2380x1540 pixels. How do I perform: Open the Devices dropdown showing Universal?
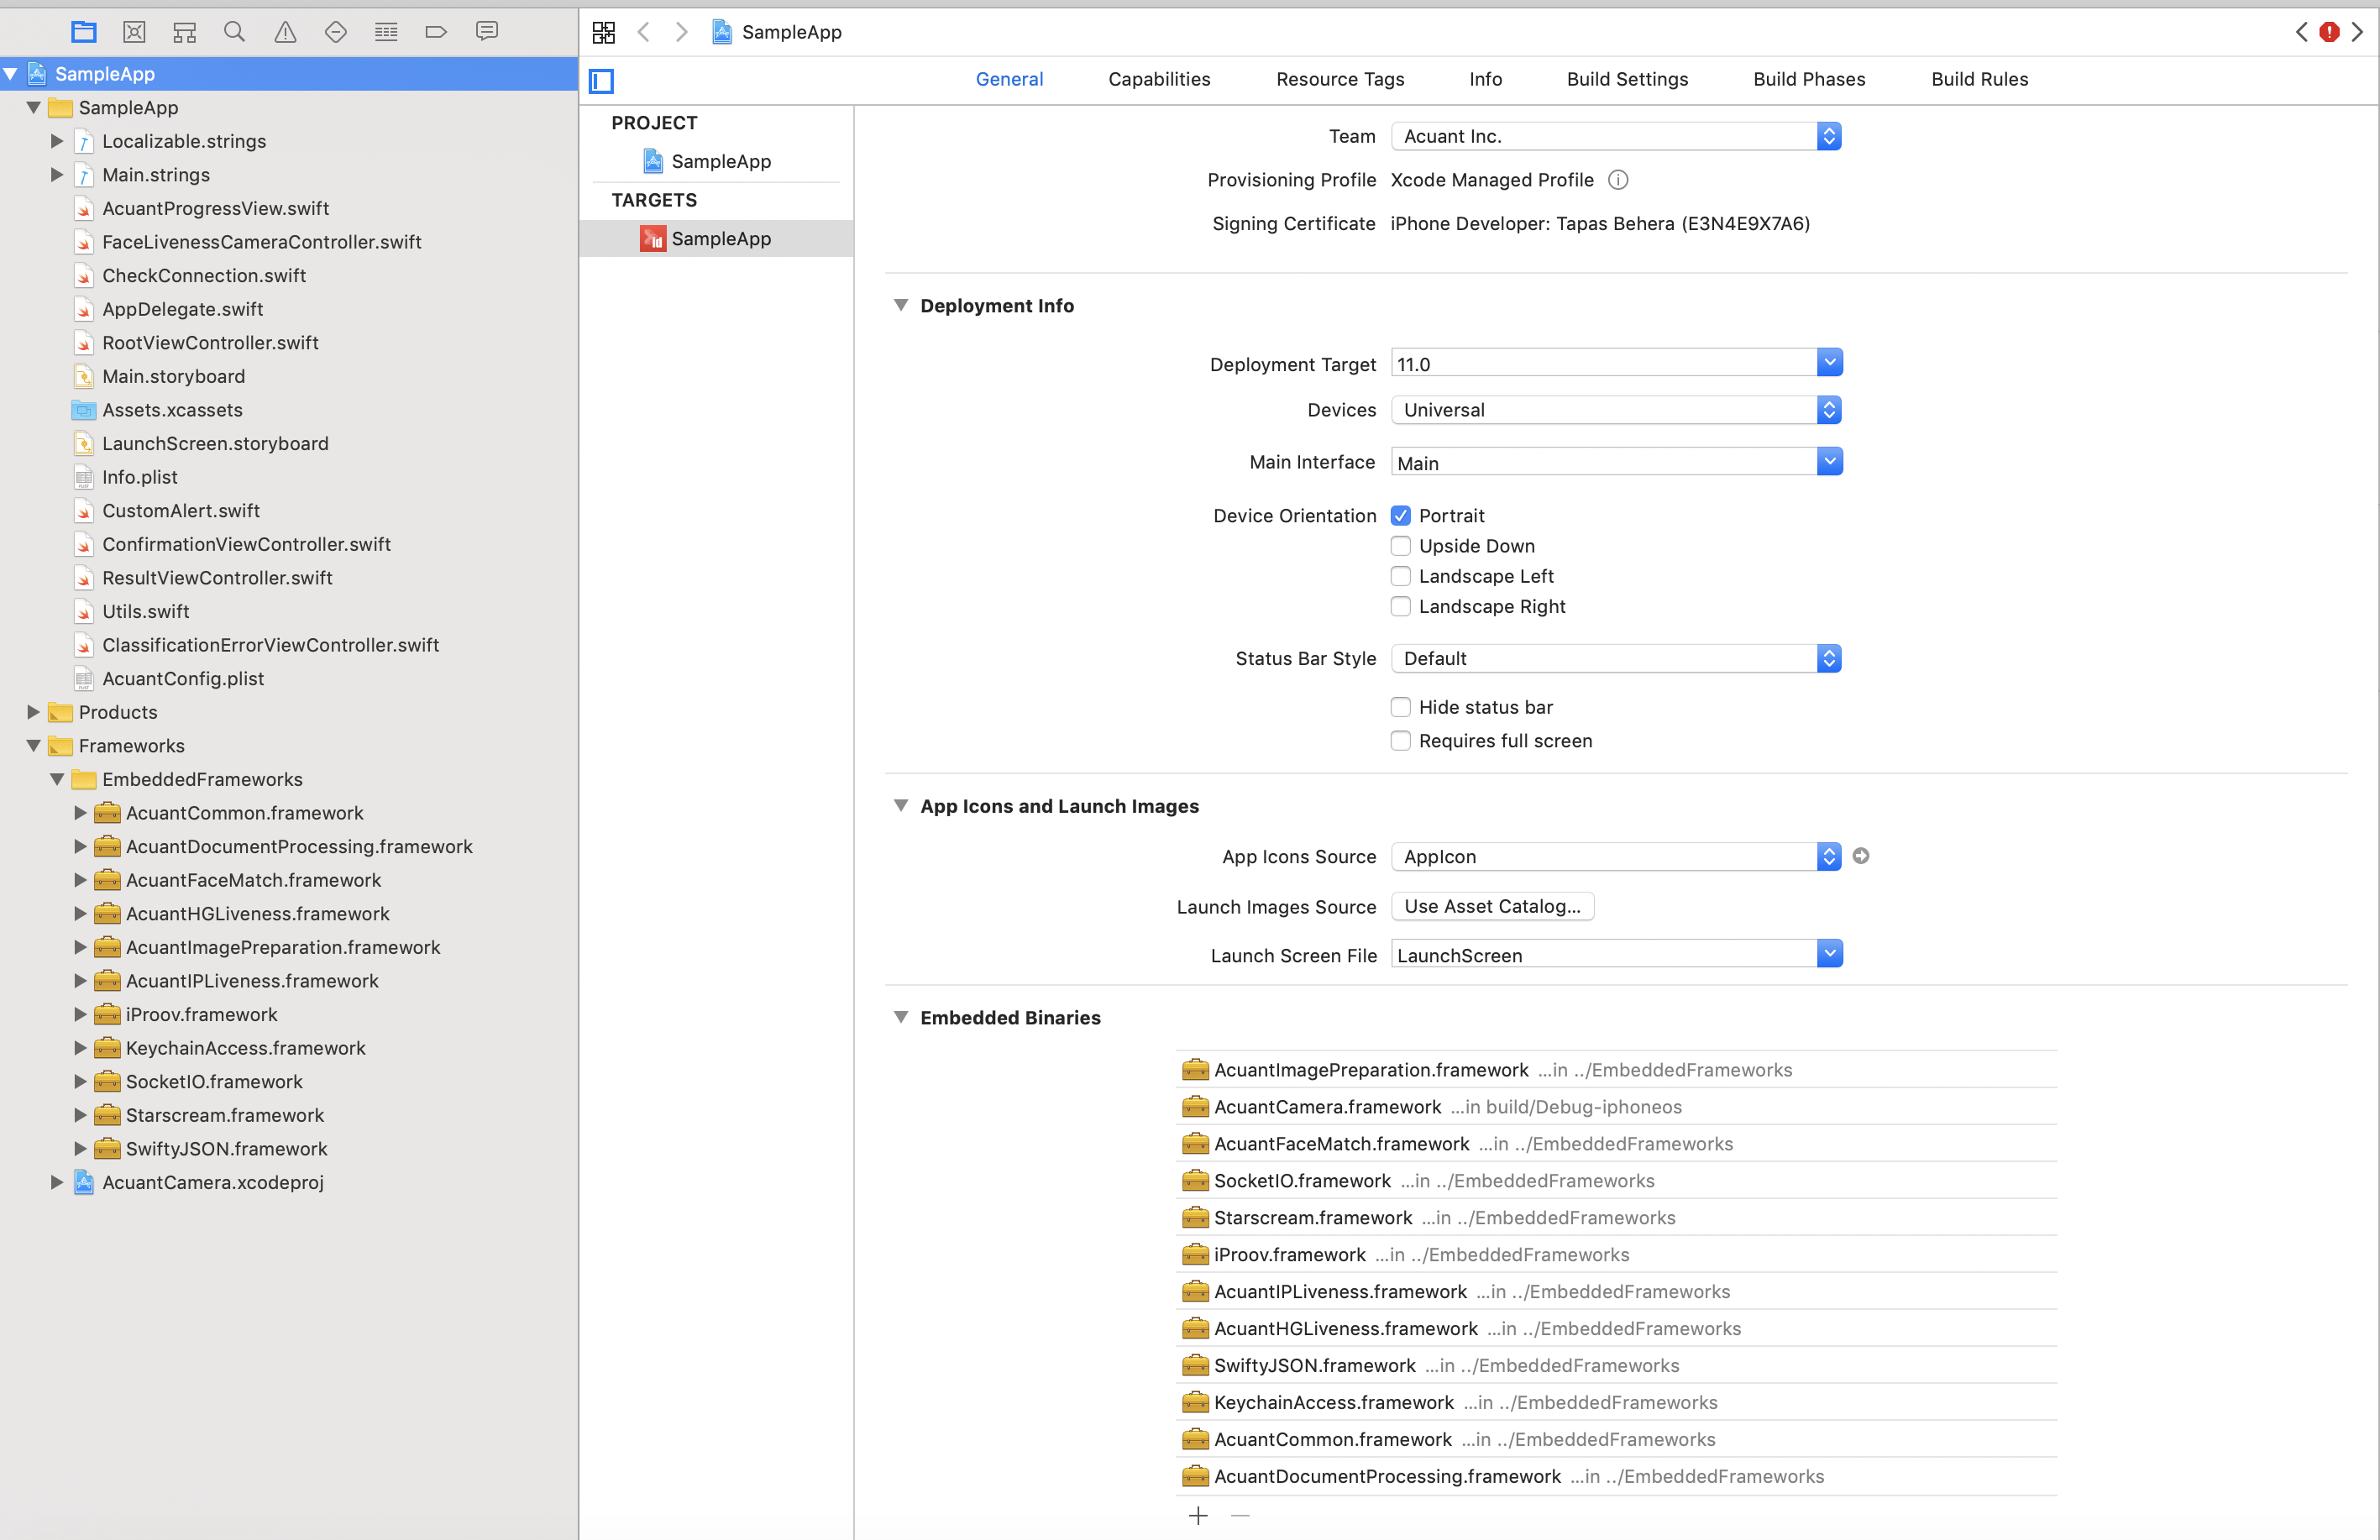click(1615, 410)
